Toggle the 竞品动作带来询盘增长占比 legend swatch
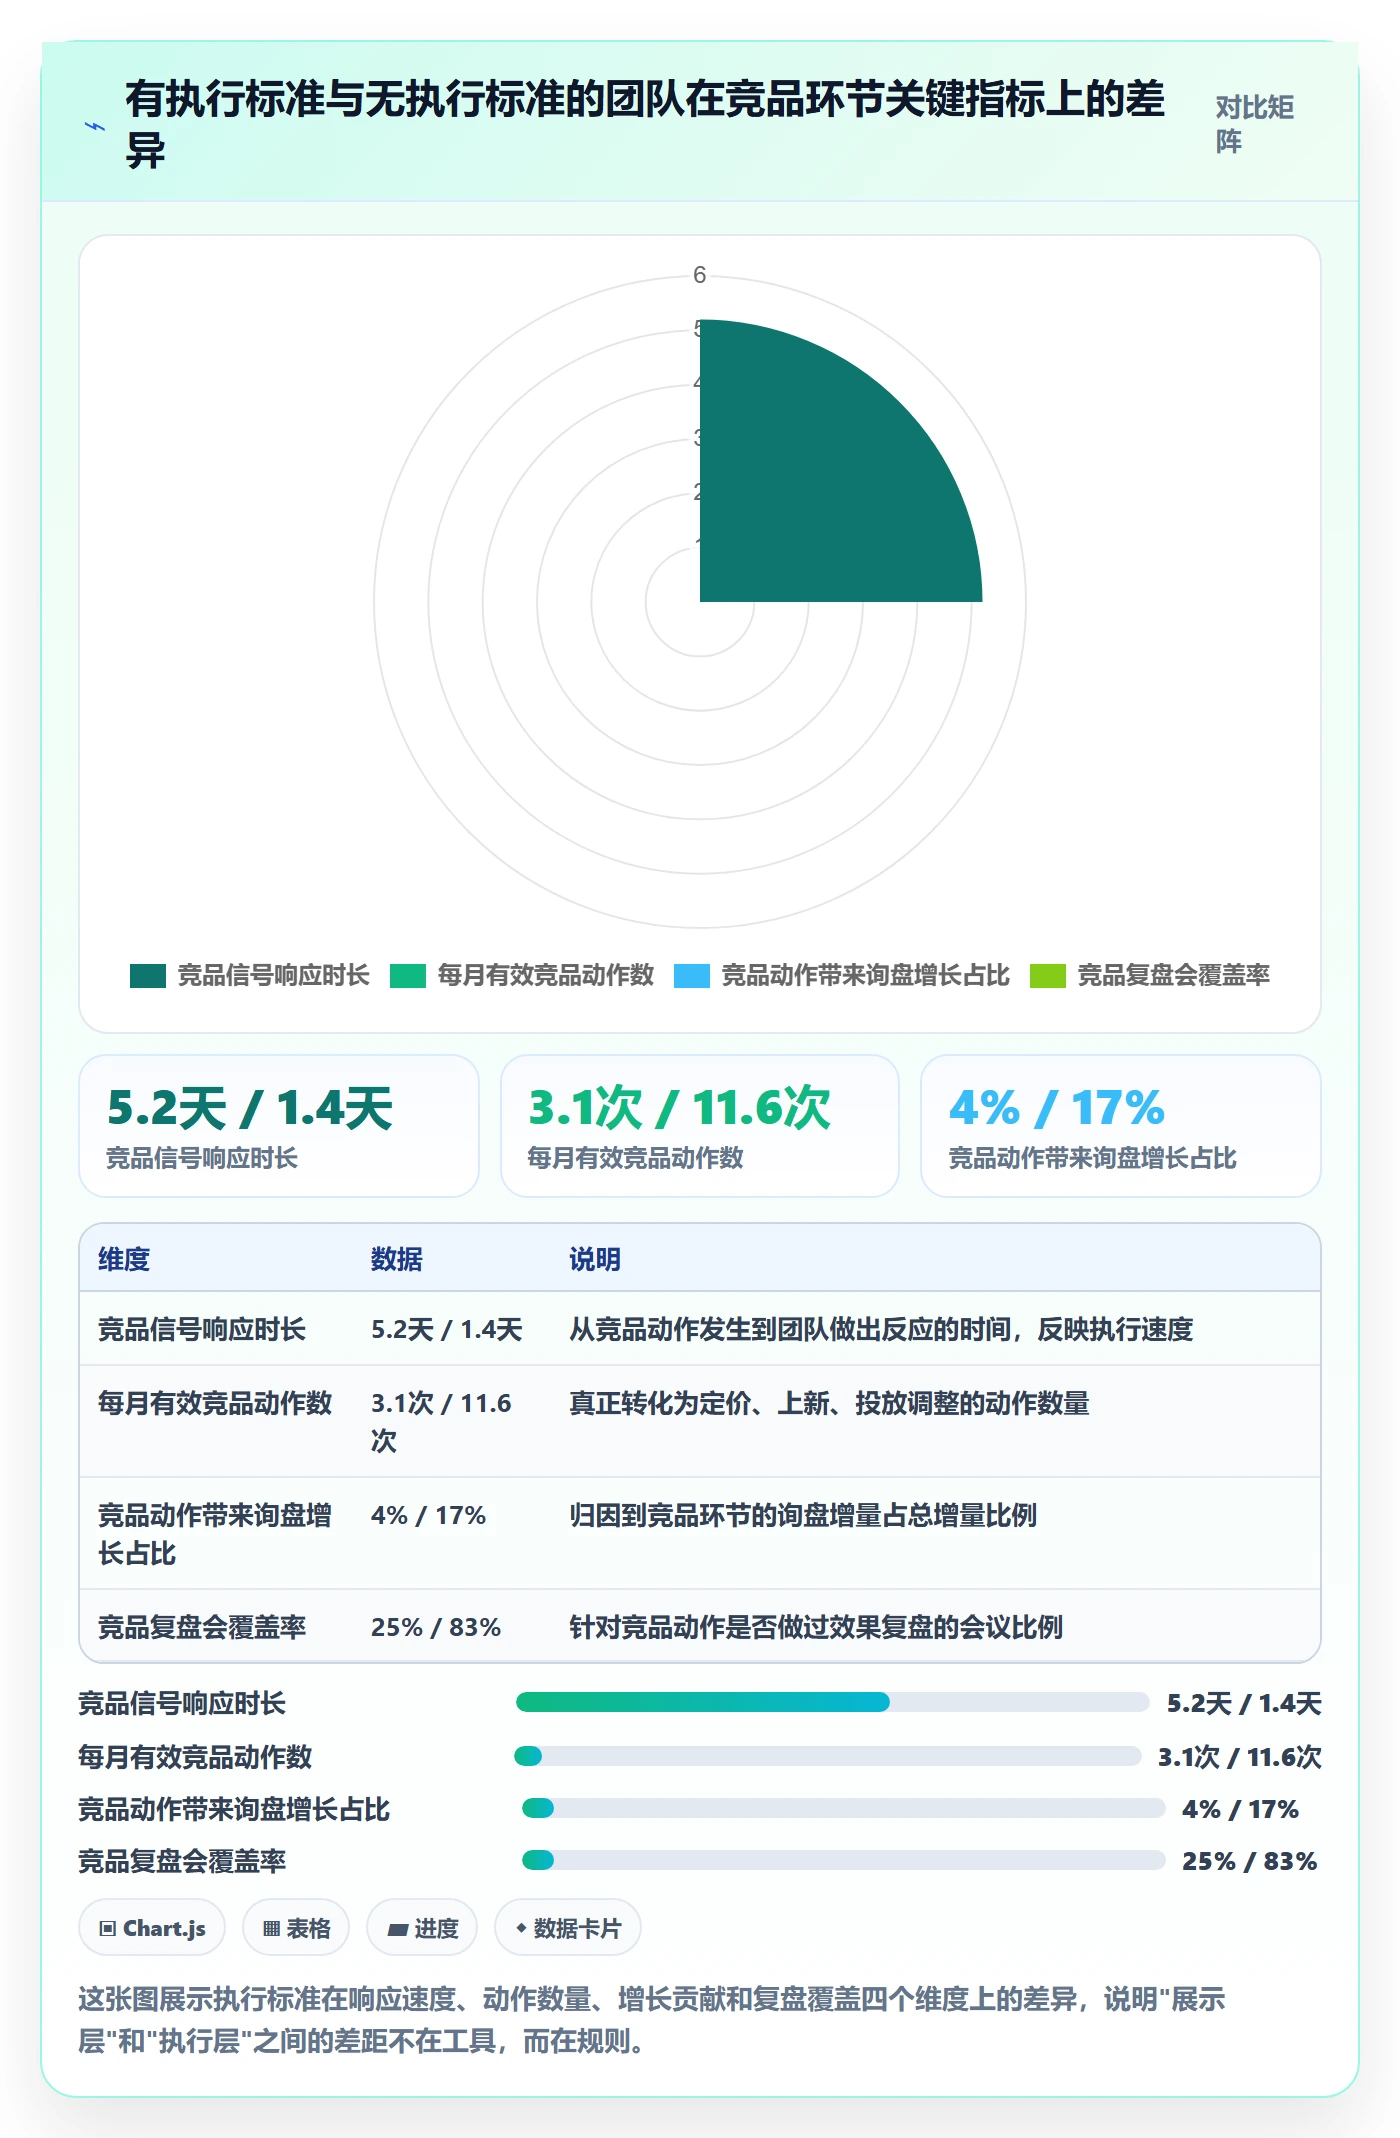 (692, 975)
